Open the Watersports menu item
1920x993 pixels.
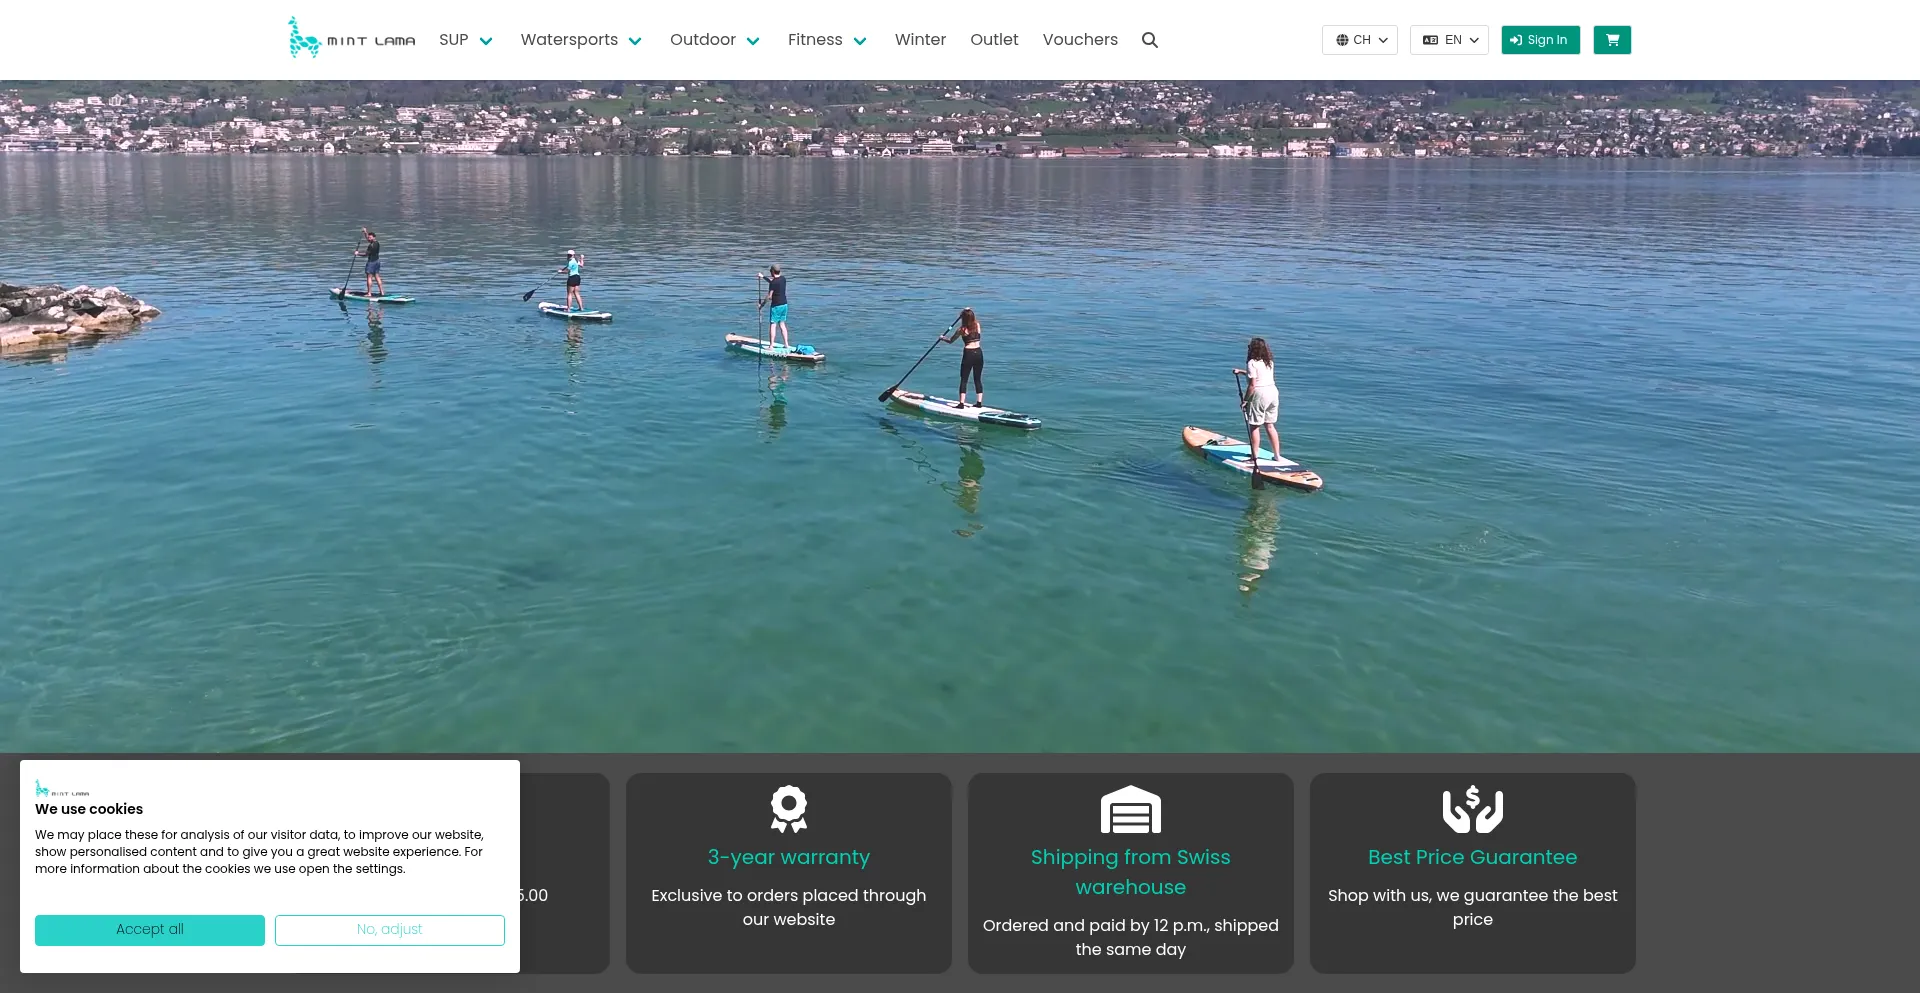pos(569,40)
